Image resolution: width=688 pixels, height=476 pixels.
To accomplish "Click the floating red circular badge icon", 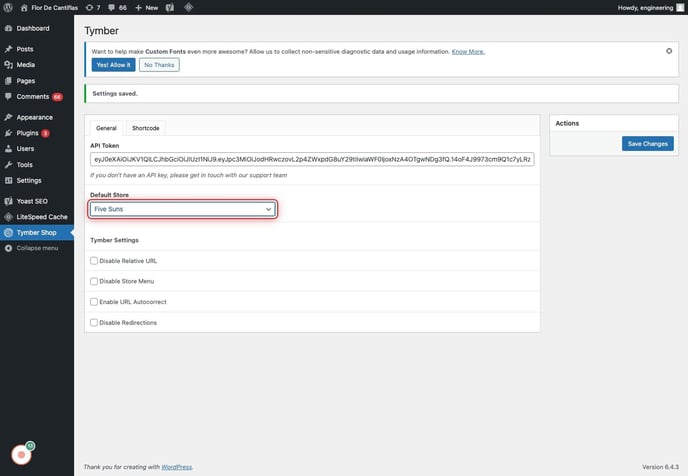I will 21,454.
